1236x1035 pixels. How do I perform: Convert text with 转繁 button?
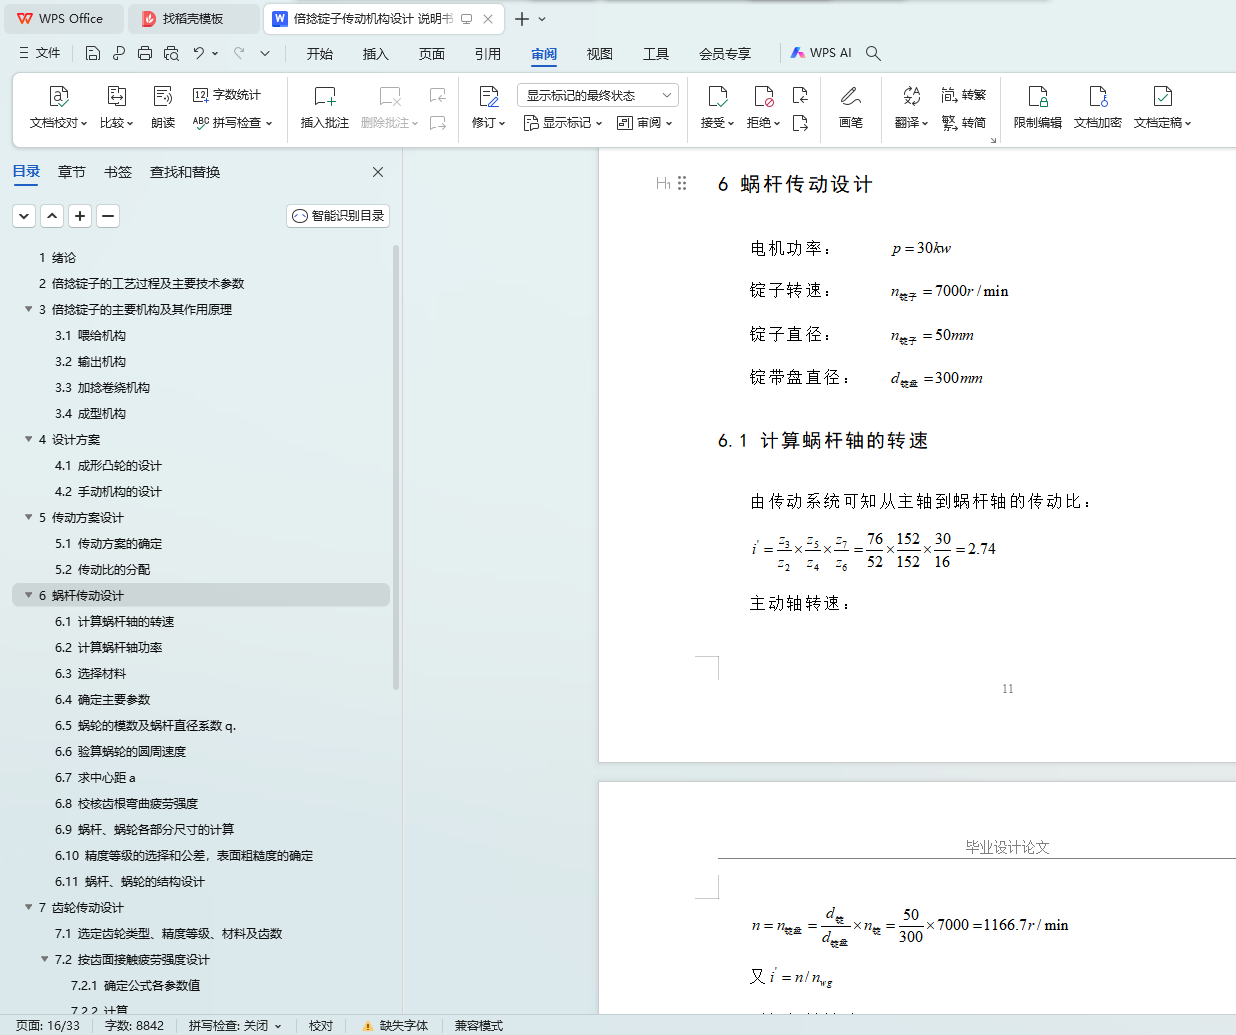964,95
